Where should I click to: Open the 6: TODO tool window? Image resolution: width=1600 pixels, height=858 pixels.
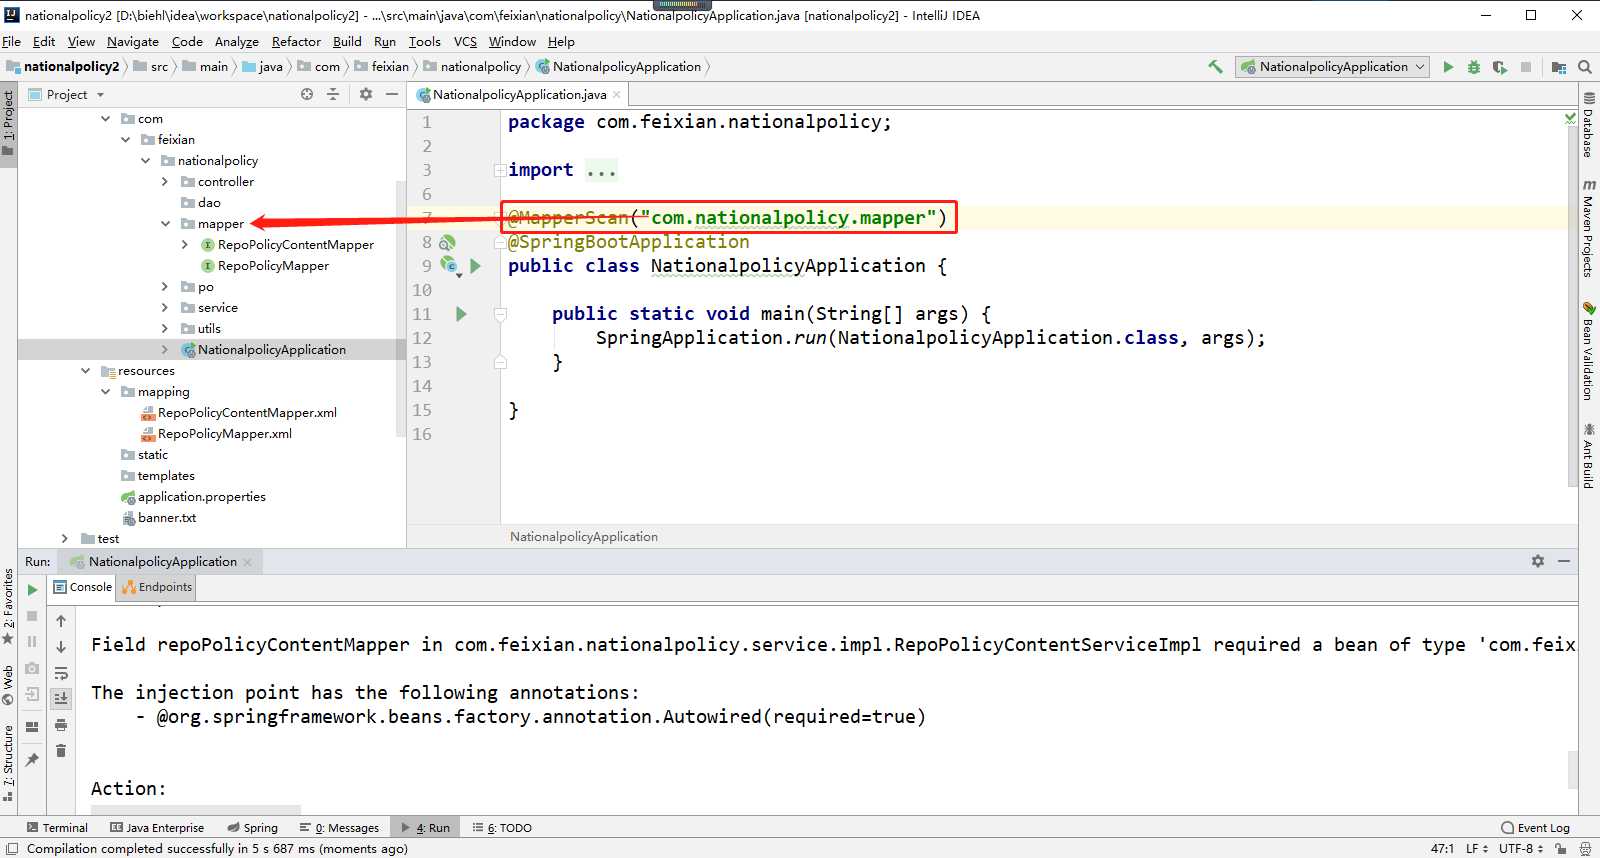point(502,827)
